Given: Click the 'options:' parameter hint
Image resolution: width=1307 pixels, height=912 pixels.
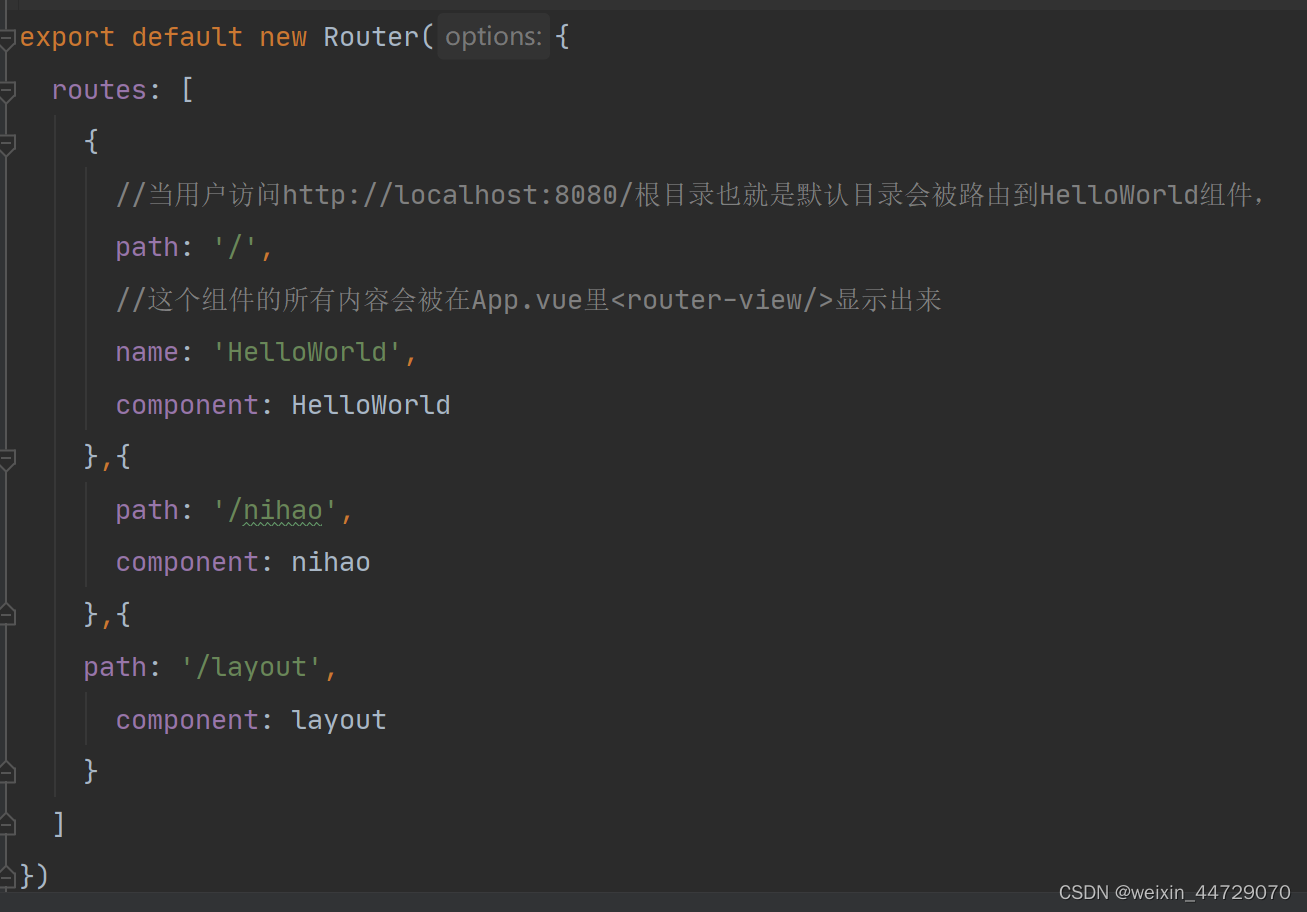Looking at the screenshot, I should click(494, 37).
